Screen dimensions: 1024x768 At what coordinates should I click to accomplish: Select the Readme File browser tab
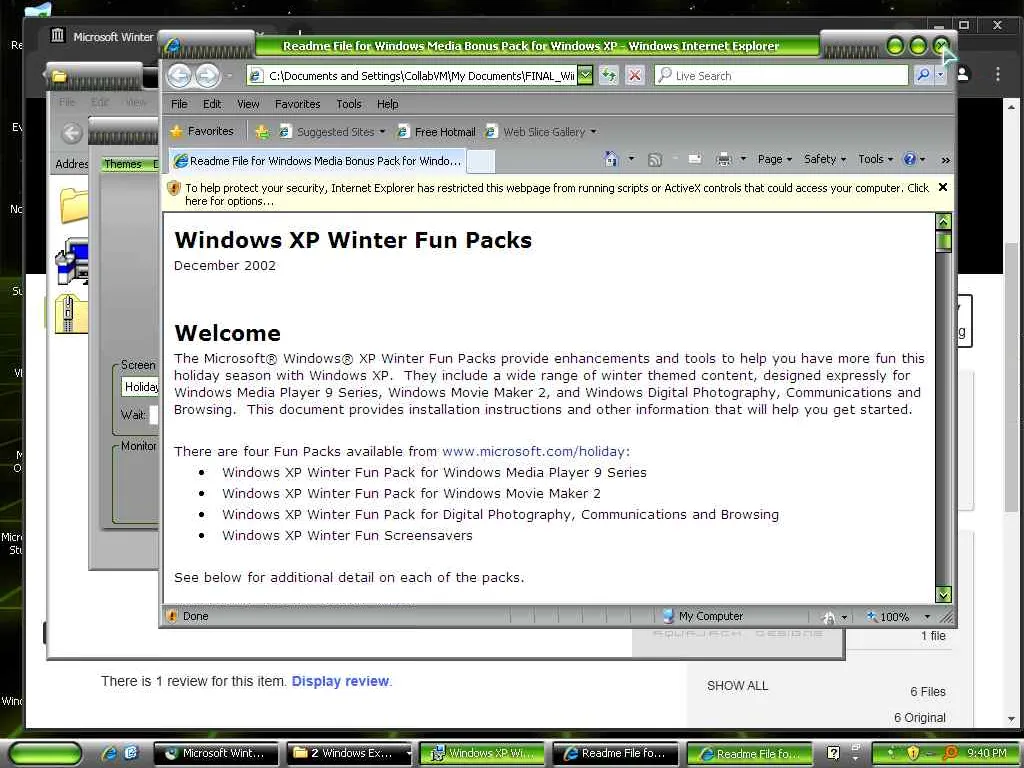coord(317,161)
